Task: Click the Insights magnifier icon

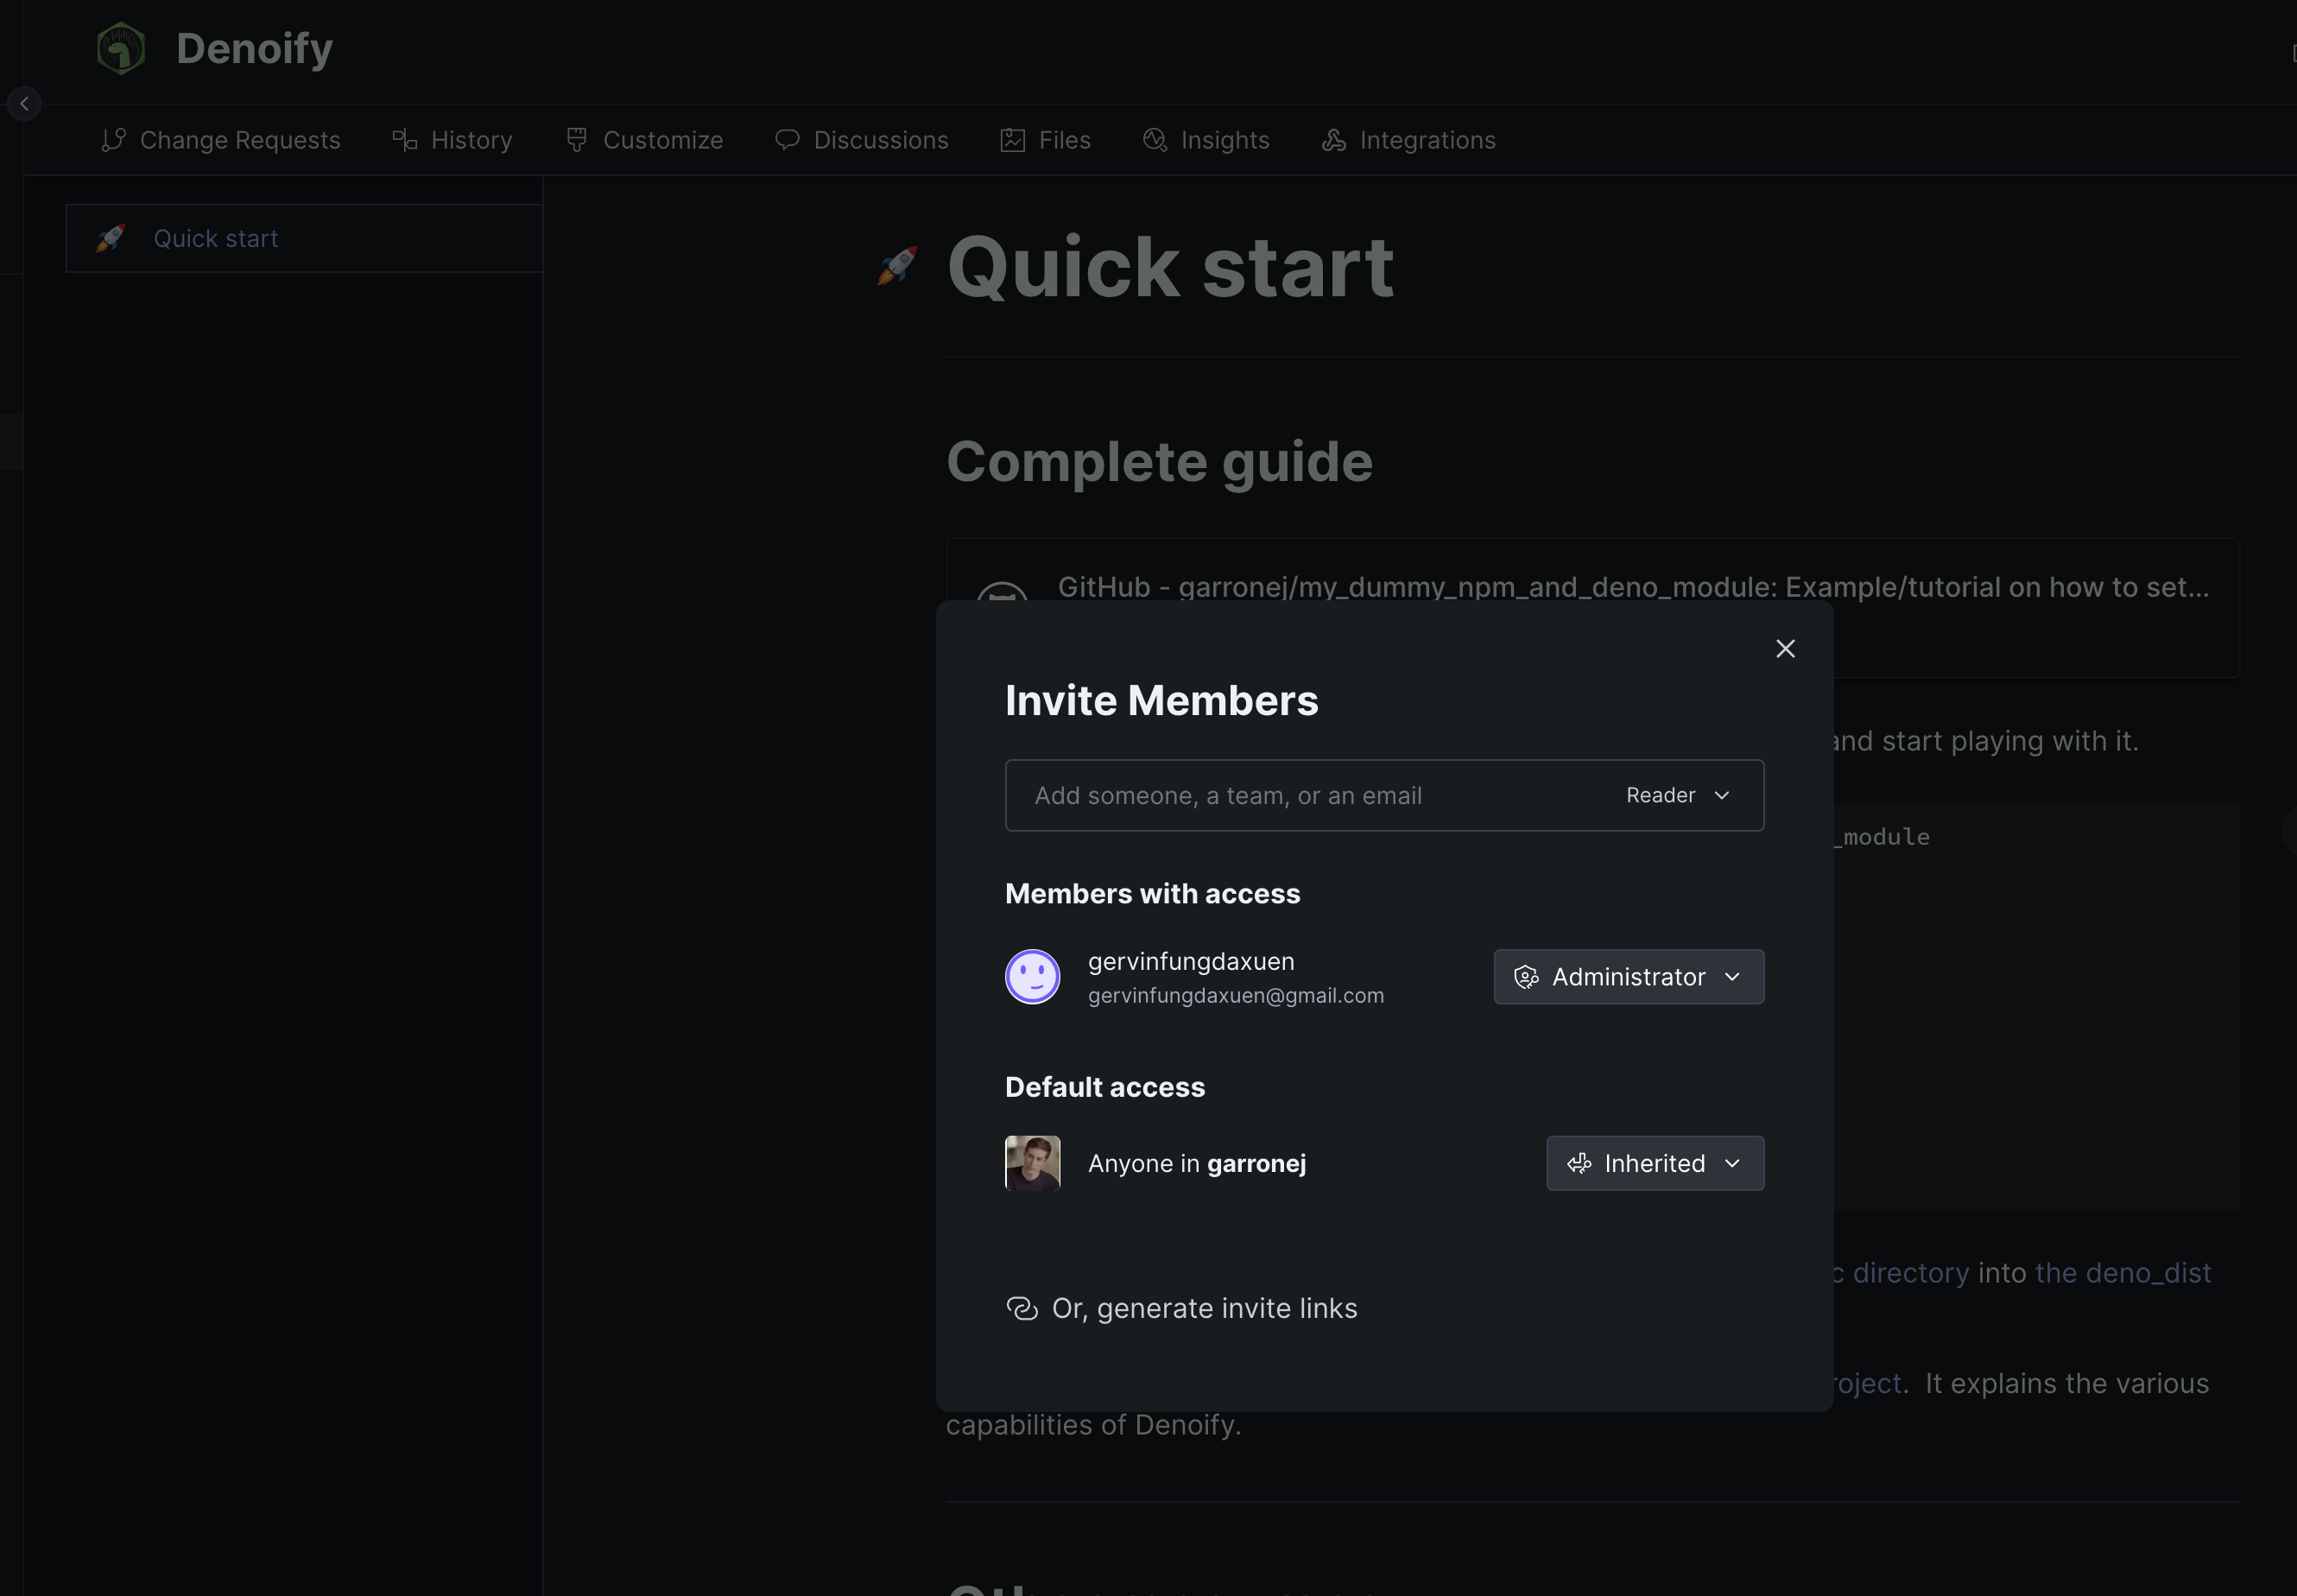Action: (1154, 140)
